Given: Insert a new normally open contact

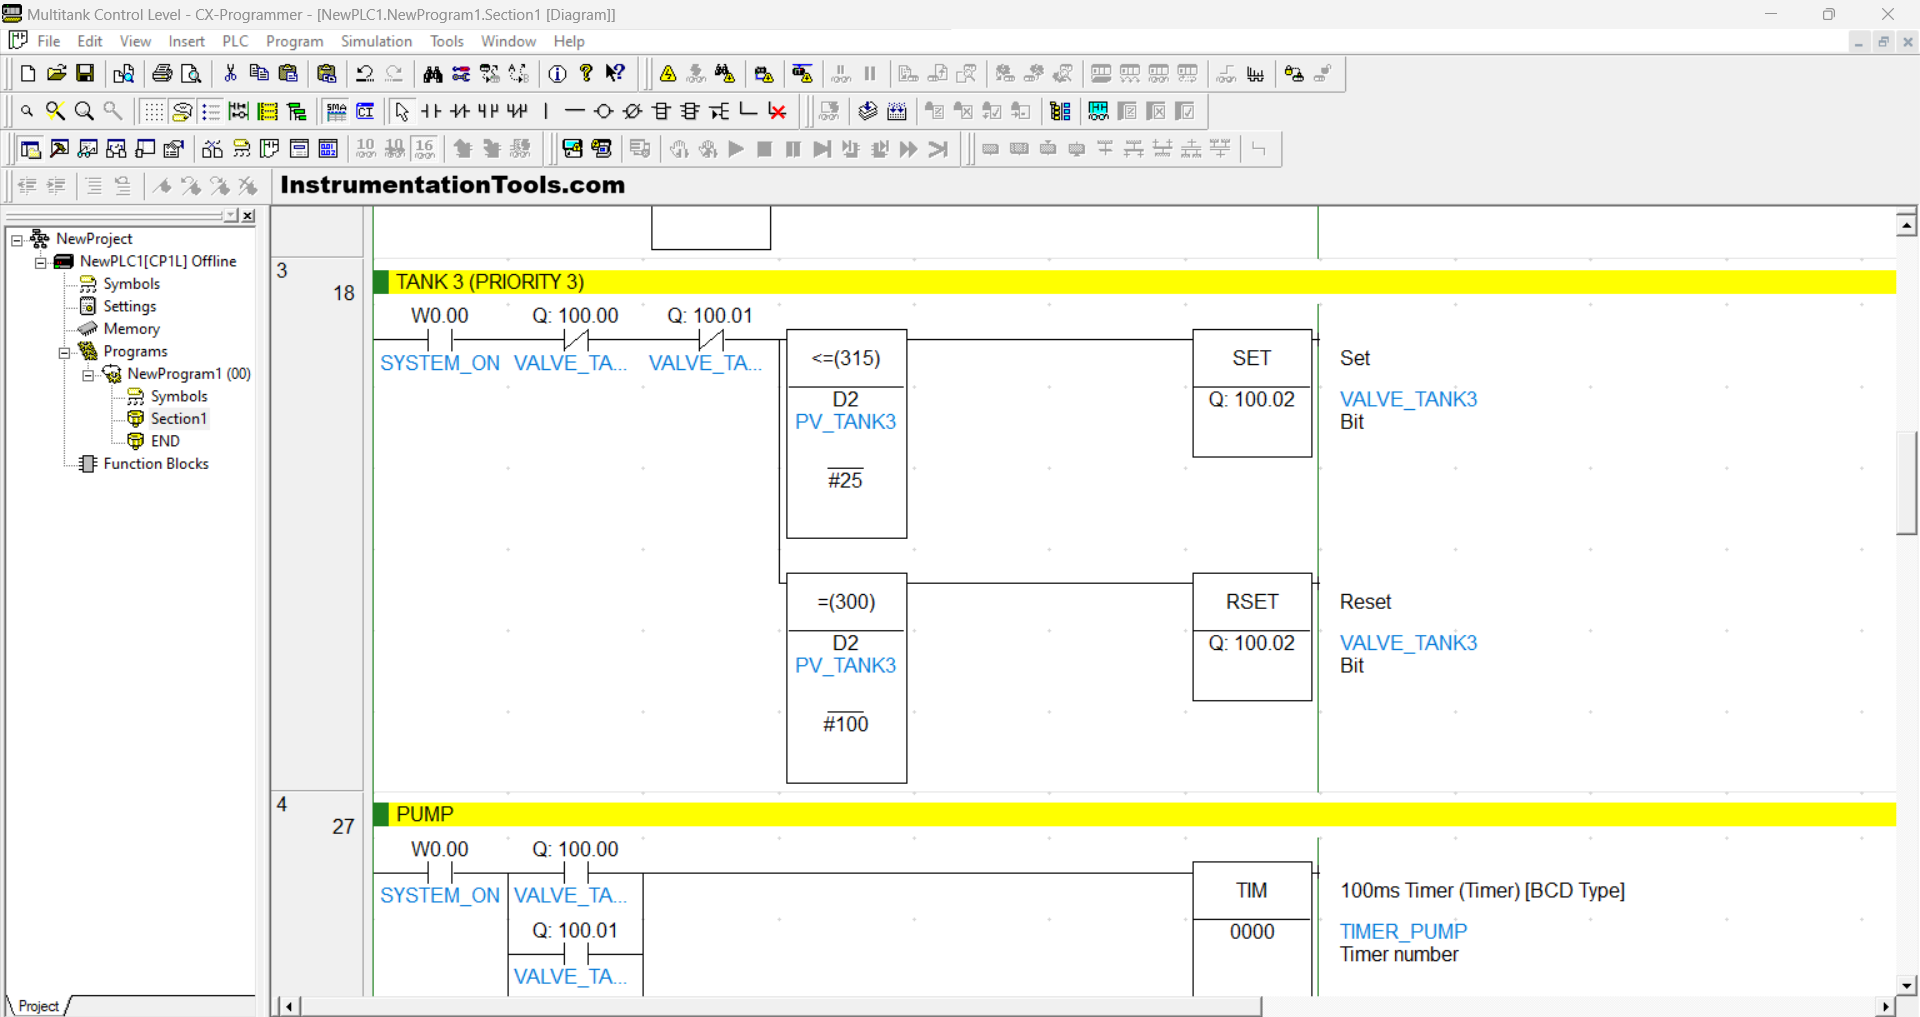Looking at the screenshot, I should [431, 111].
